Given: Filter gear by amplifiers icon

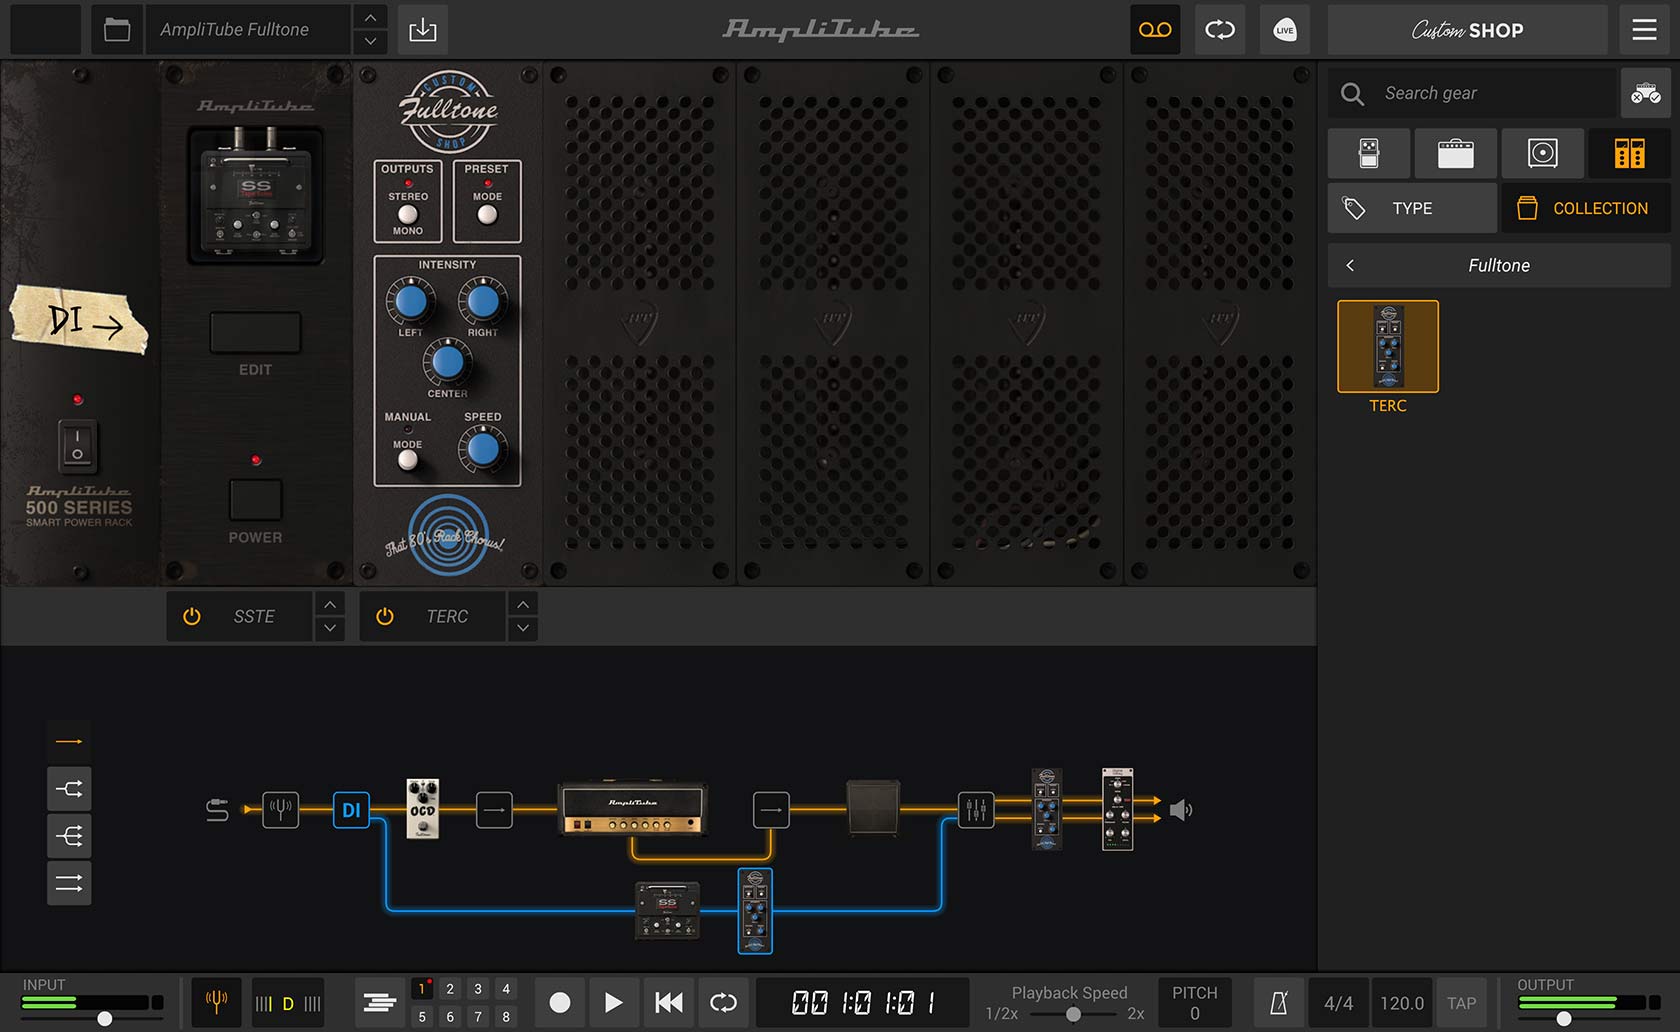Looking at the screenshot, I should coord(1455,153).
